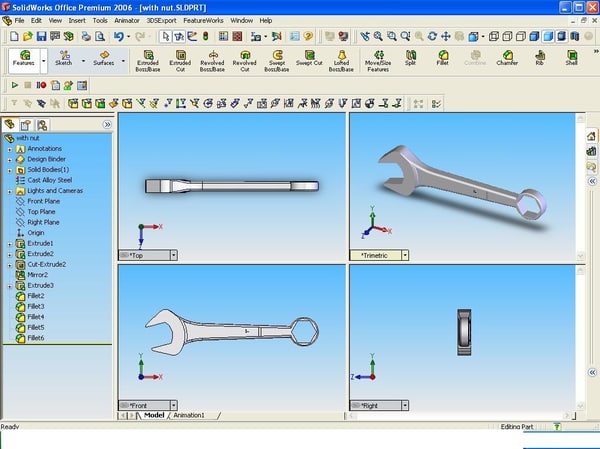Click the Undo icon
600x449 pixels.
click(119, 36)
